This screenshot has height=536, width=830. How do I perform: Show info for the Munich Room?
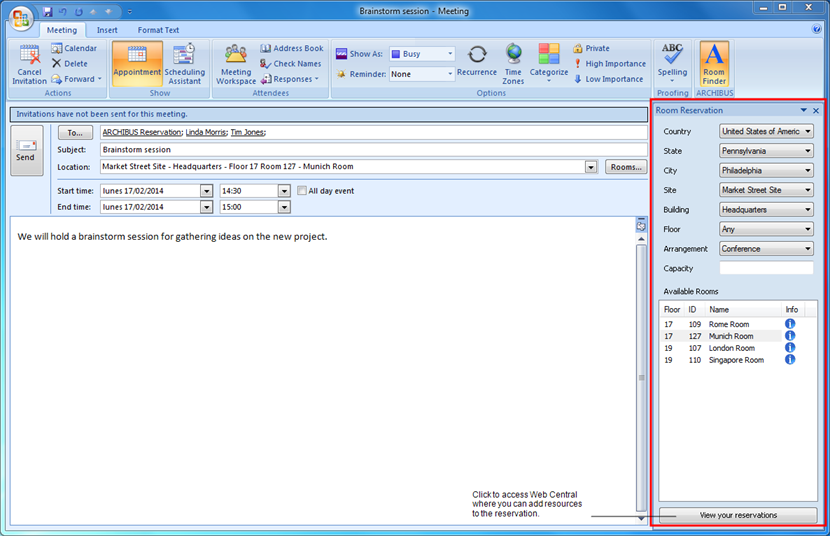tap(790, 336)
